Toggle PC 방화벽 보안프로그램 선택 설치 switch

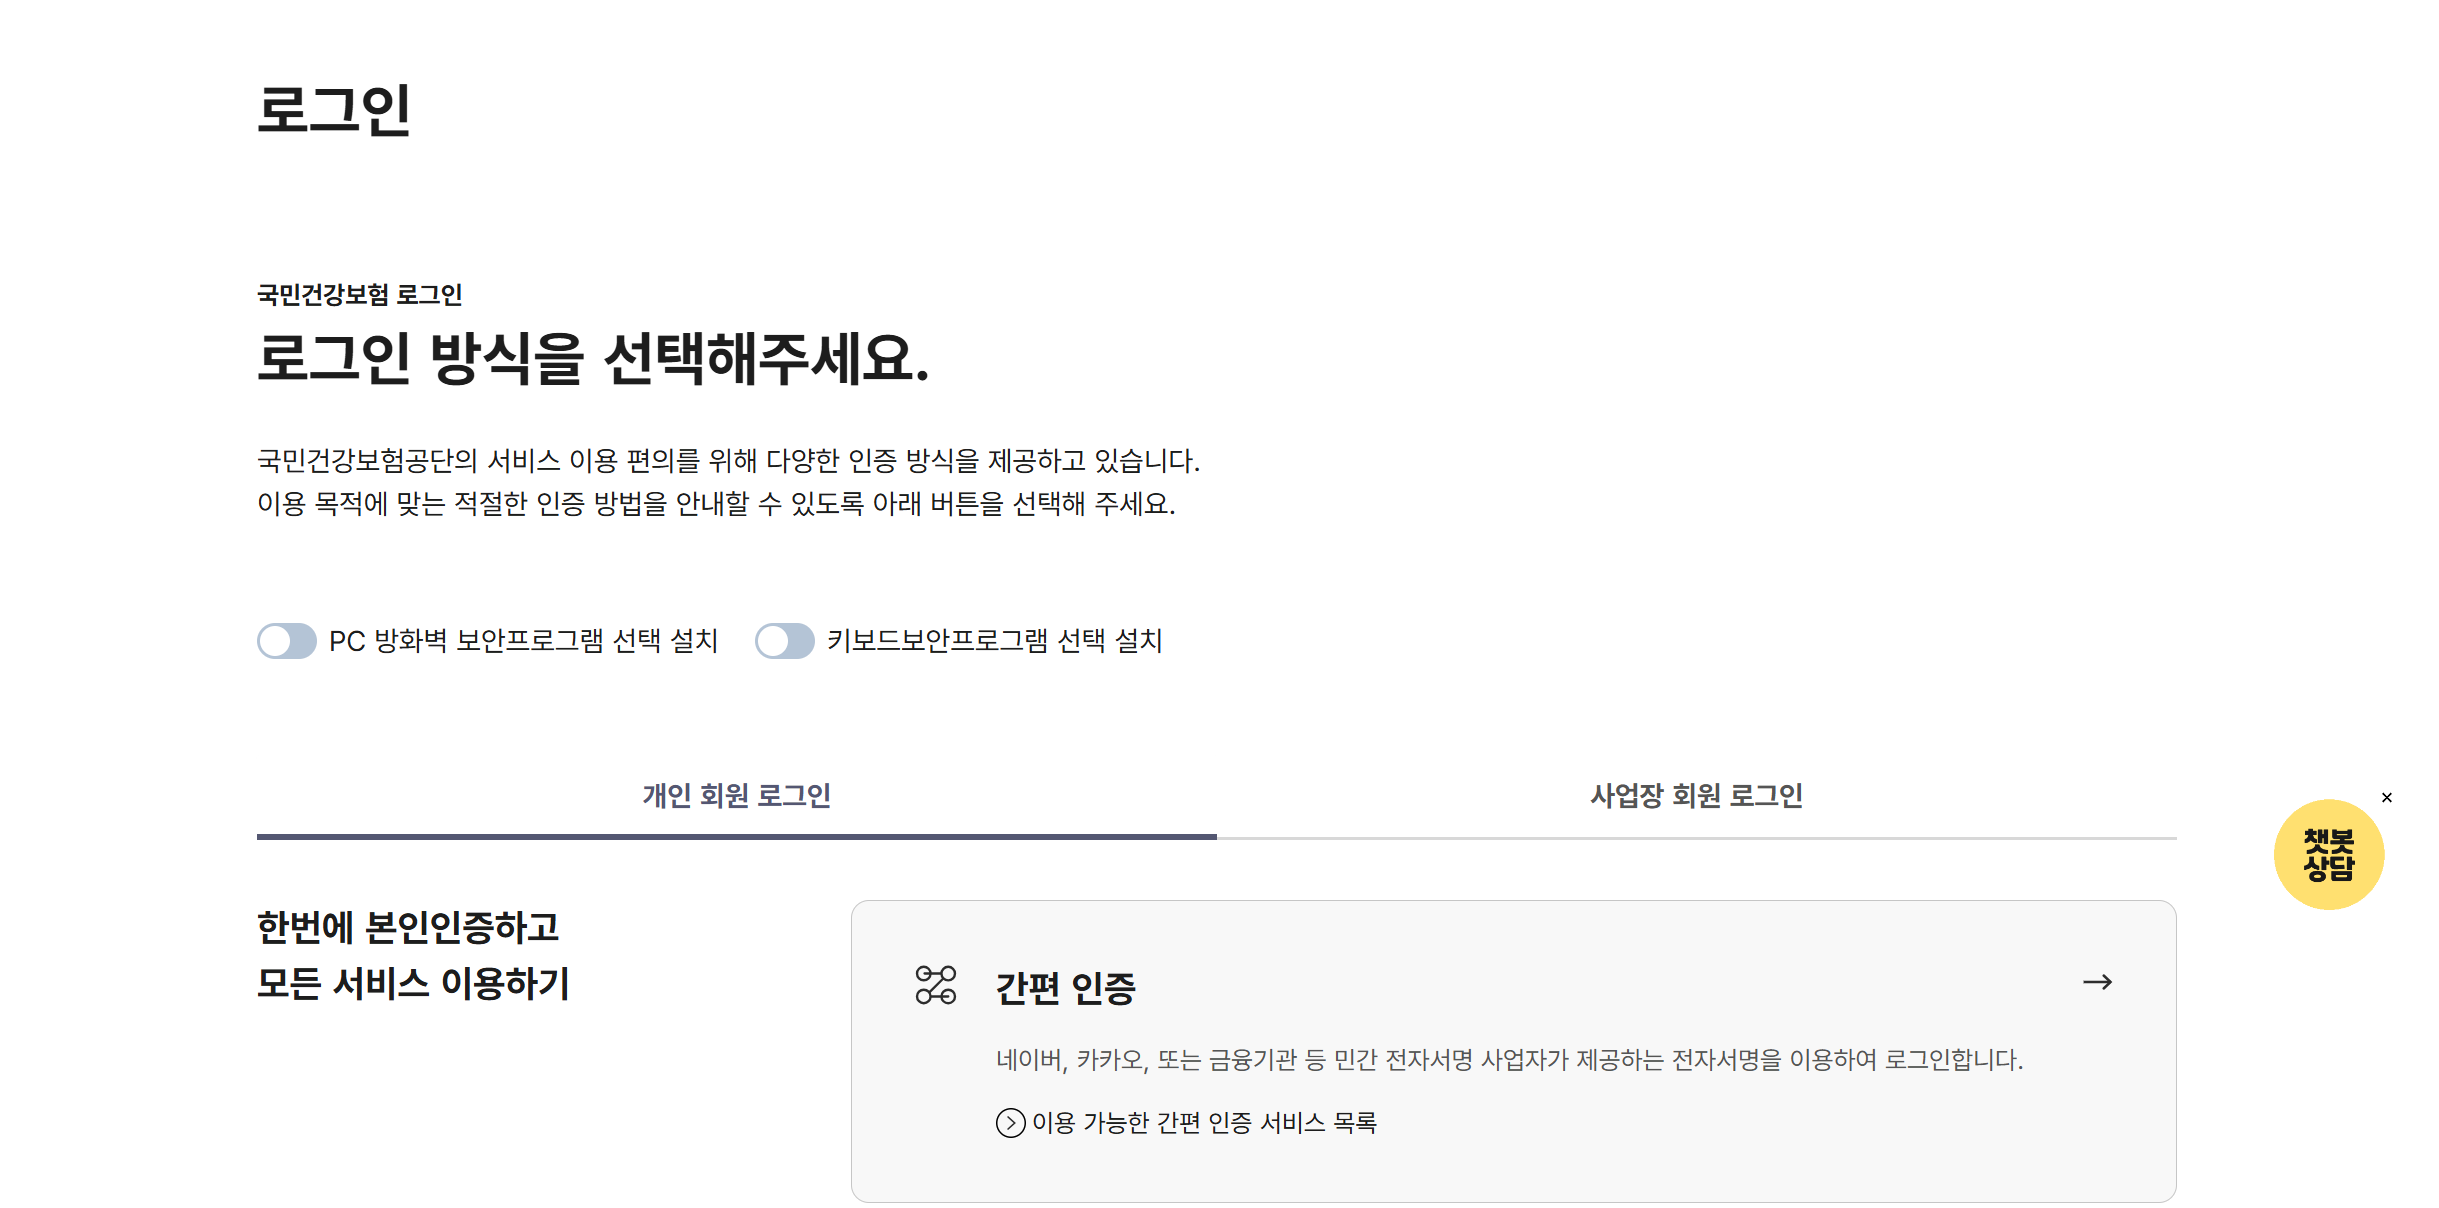[x=287, y=641]
